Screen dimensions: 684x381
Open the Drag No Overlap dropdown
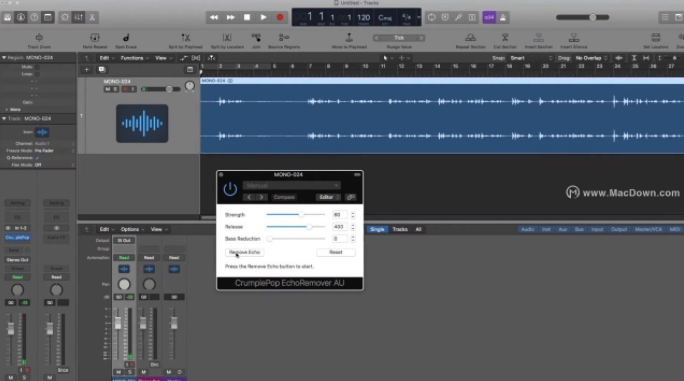pos(591,58)
